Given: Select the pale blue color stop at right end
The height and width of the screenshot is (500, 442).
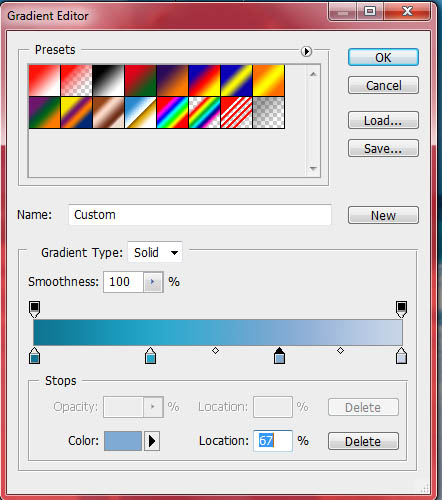Looking at the screenshot, I should (x=401, y=355).
